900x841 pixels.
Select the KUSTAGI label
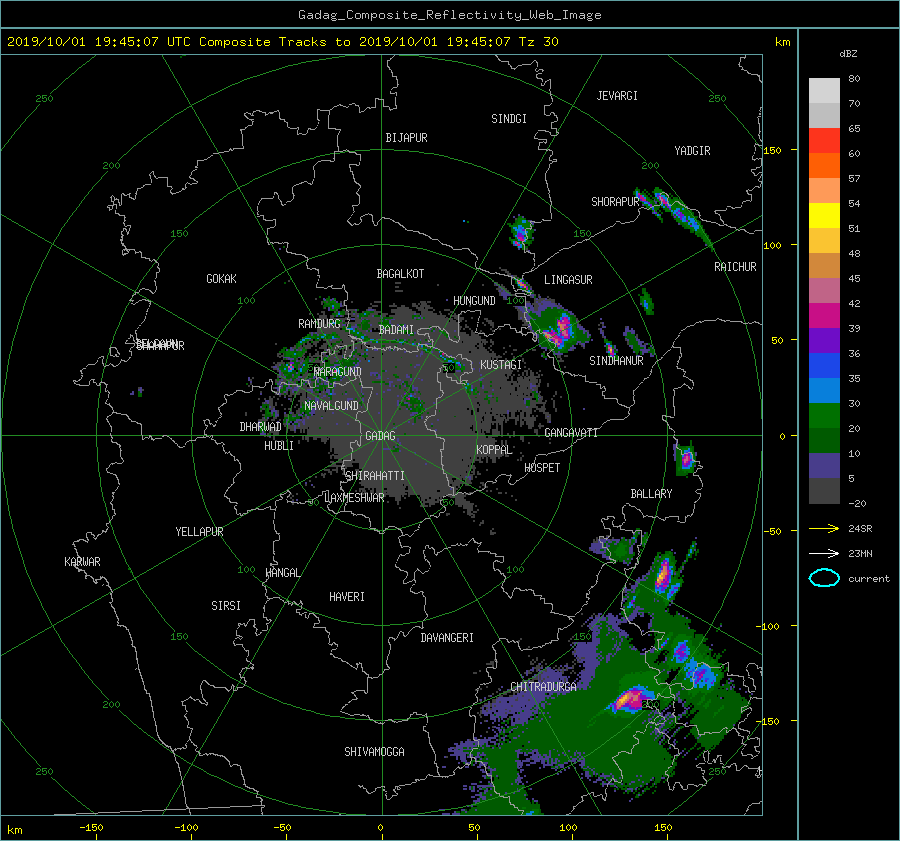coord(501,365)
